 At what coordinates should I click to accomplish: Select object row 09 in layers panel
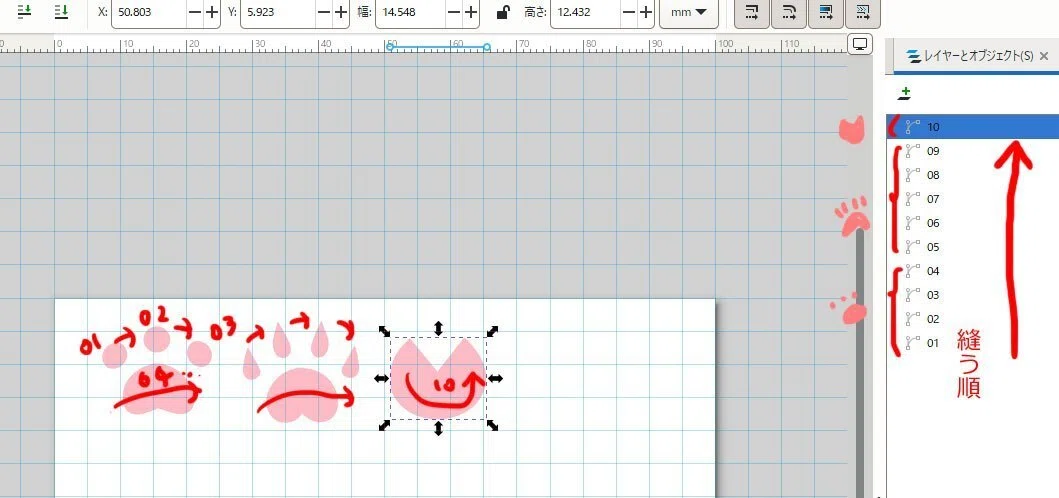pos(973,151)
